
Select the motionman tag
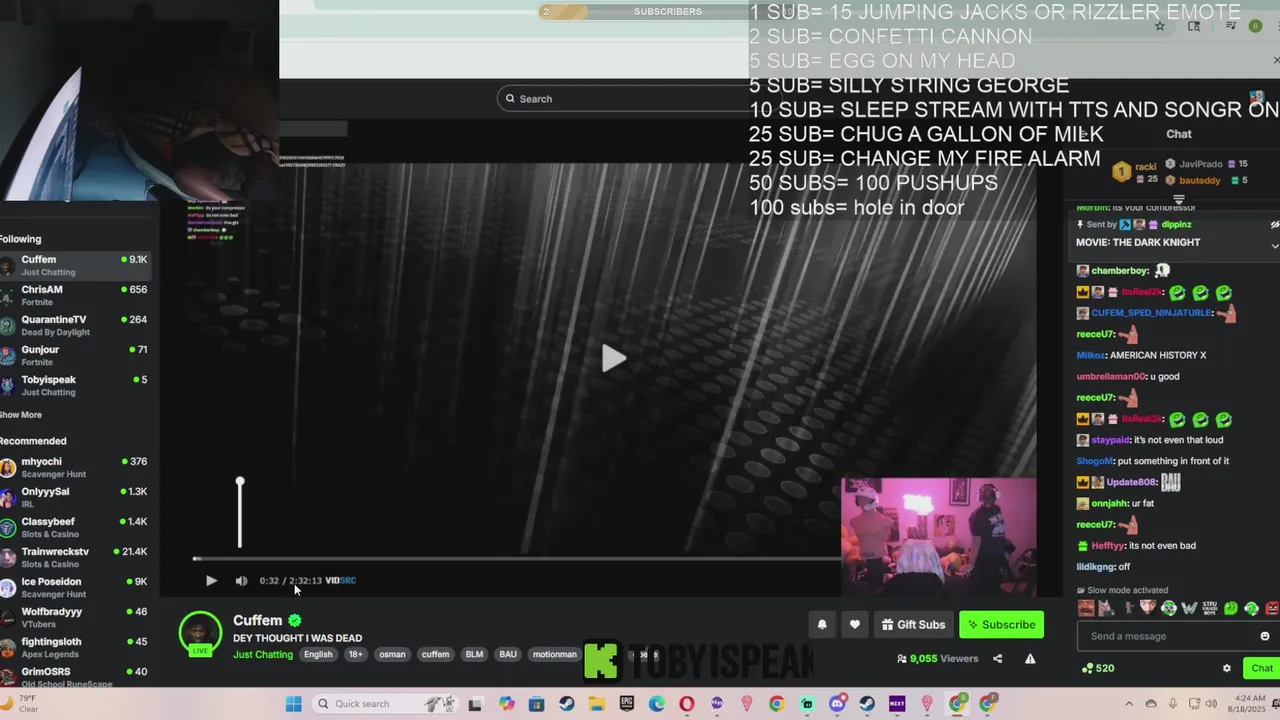point(554,654)
